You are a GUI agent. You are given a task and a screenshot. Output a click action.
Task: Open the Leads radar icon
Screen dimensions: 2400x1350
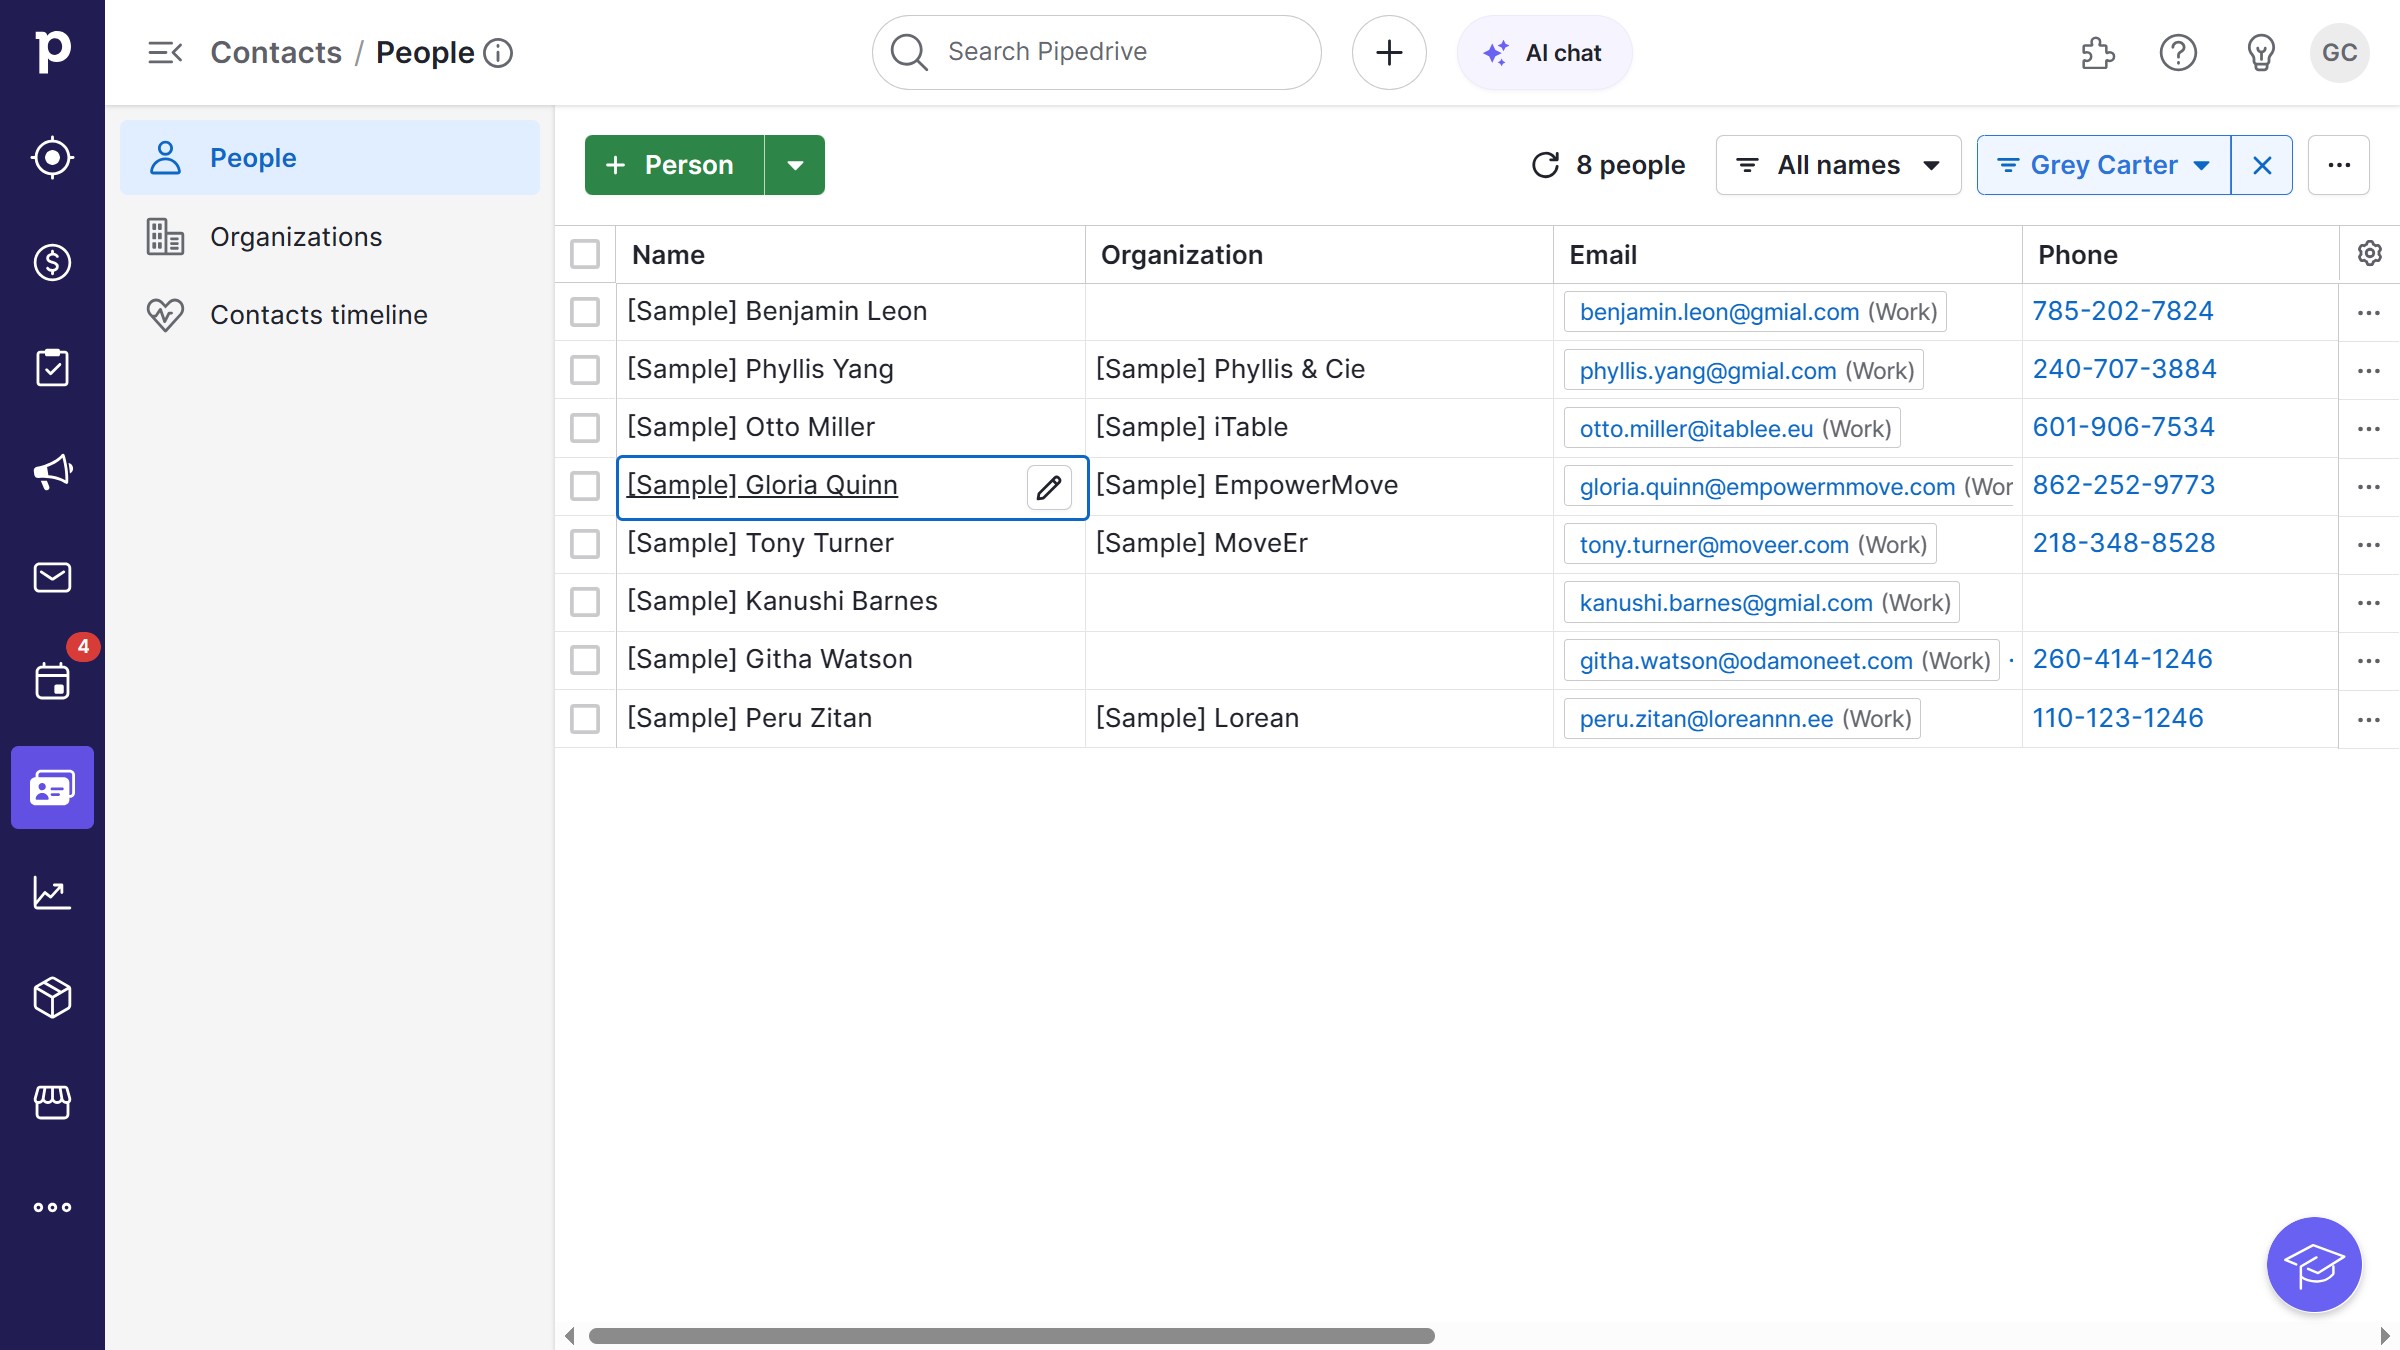52,157
